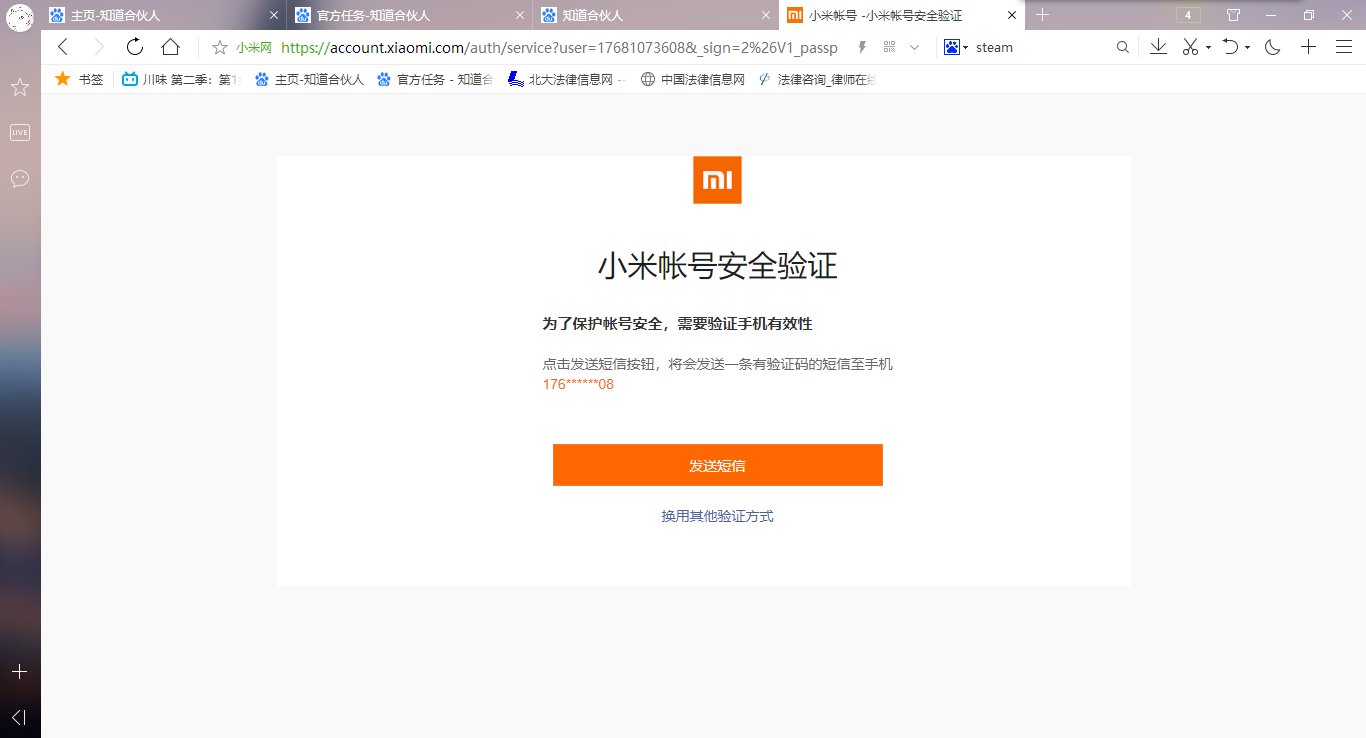Collapse the sidebar with the arrow at bottom
This screenshot has width=1366, height=738.
click(19, 716)
